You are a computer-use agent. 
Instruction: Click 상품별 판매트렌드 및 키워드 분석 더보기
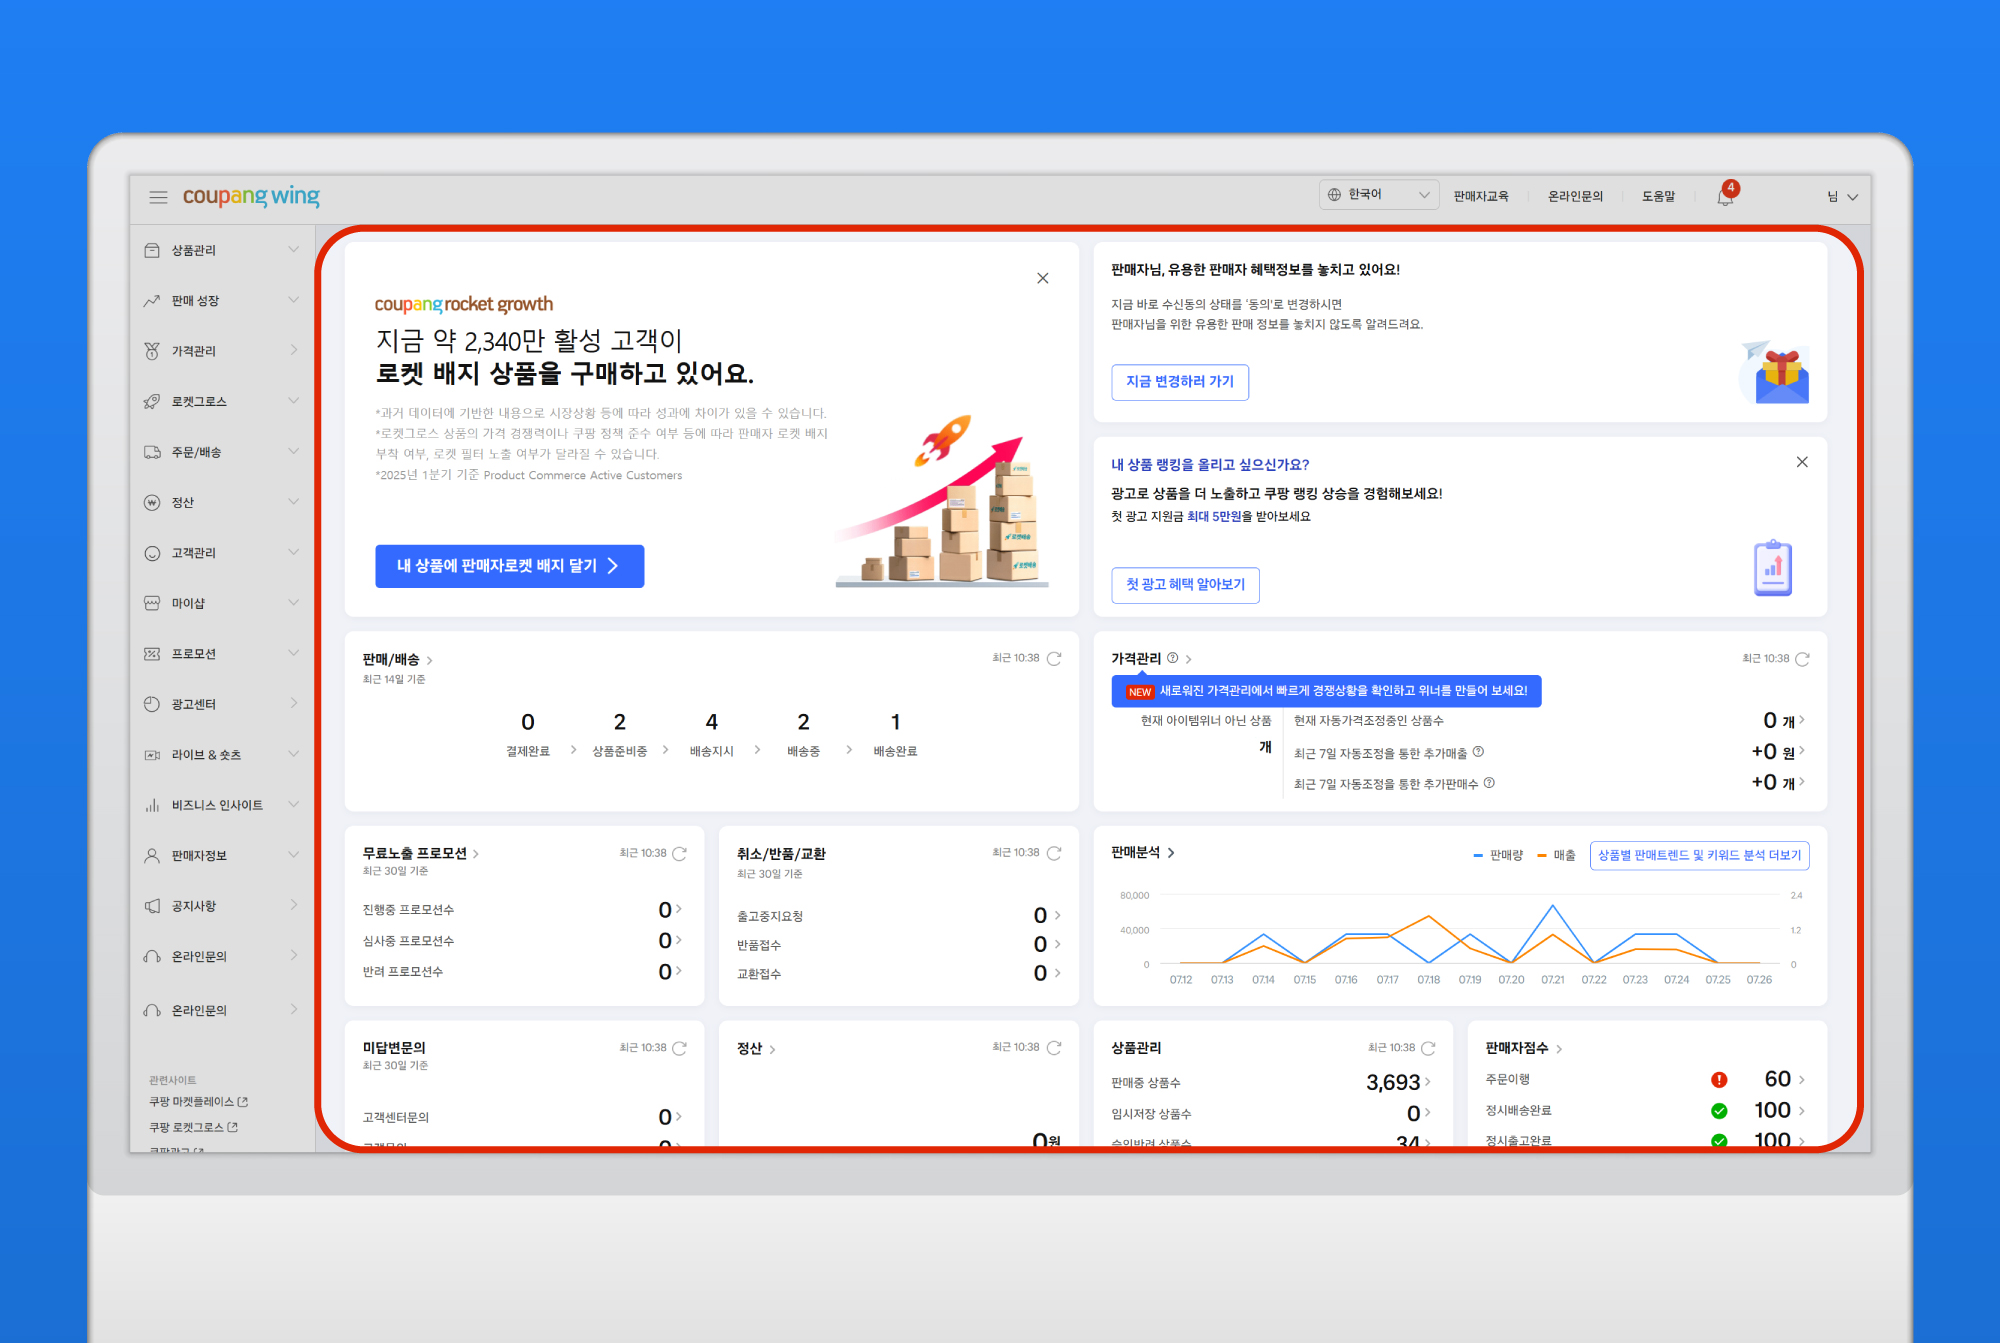[1699, 856]
